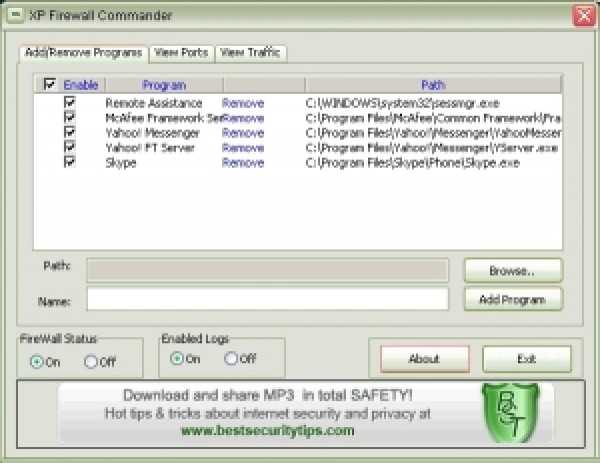
Task: Click the greyed Path field
Action: (x=267, y=270)
